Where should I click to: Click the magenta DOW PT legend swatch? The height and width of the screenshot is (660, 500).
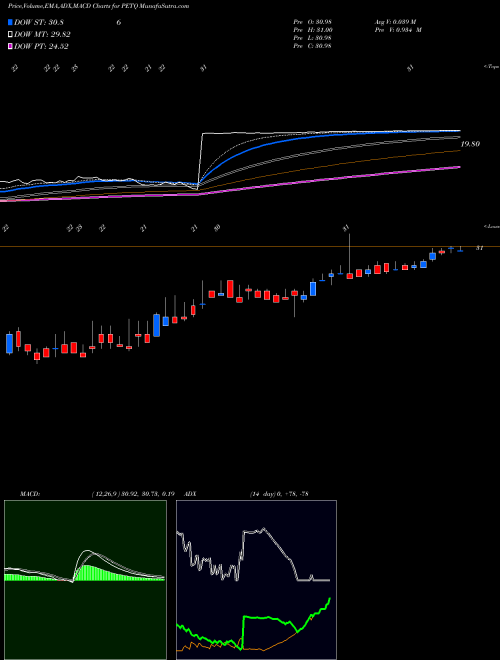10,46
